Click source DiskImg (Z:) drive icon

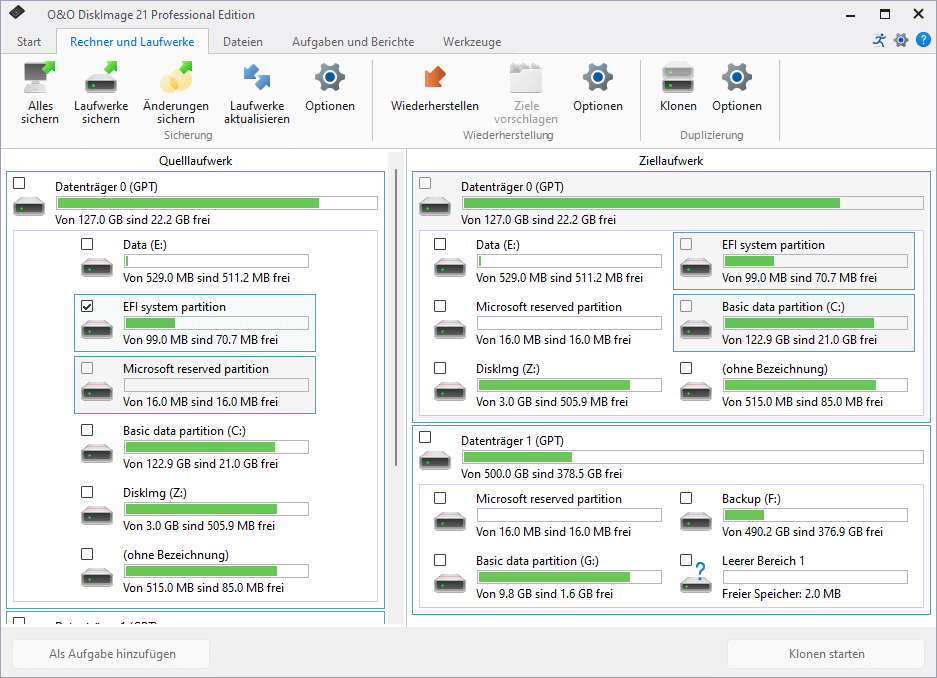(97, 516)
